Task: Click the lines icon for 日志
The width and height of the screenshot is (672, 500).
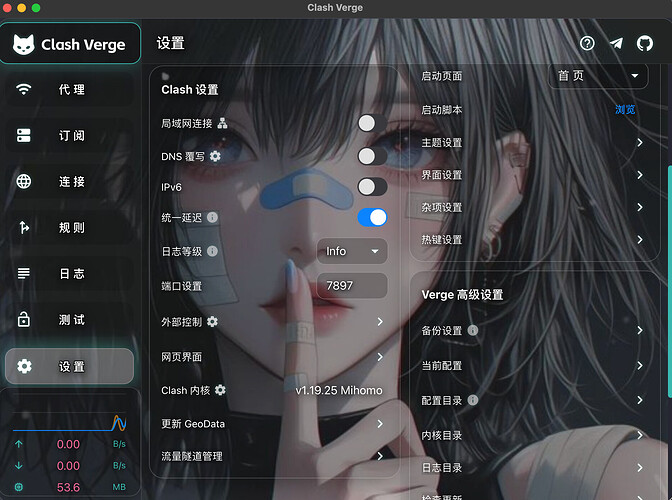Action: click(x=24, y=273)
